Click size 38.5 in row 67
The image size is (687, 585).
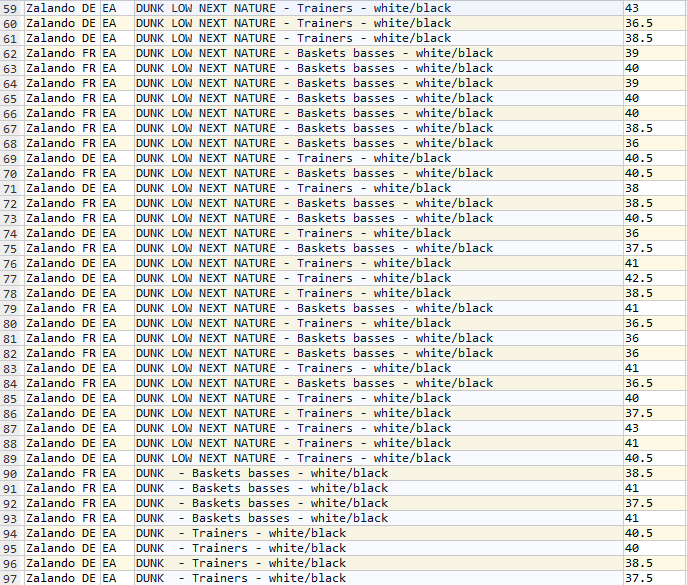655,128
